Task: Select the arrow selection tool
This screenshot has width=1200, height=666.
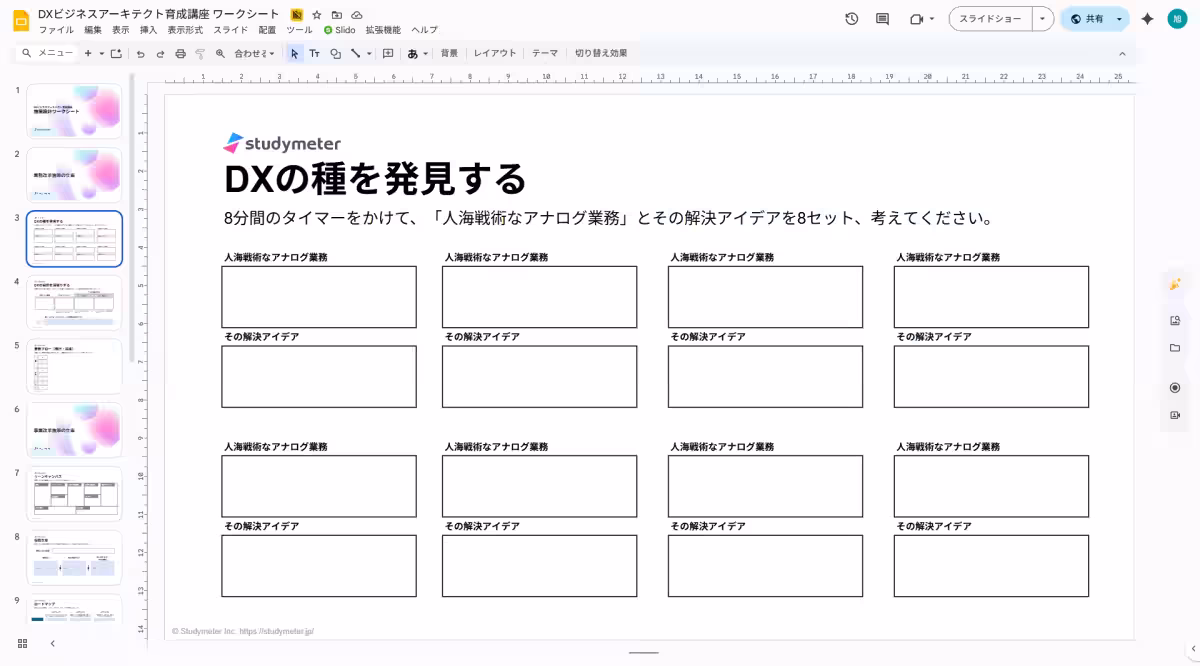Action: 294,54
